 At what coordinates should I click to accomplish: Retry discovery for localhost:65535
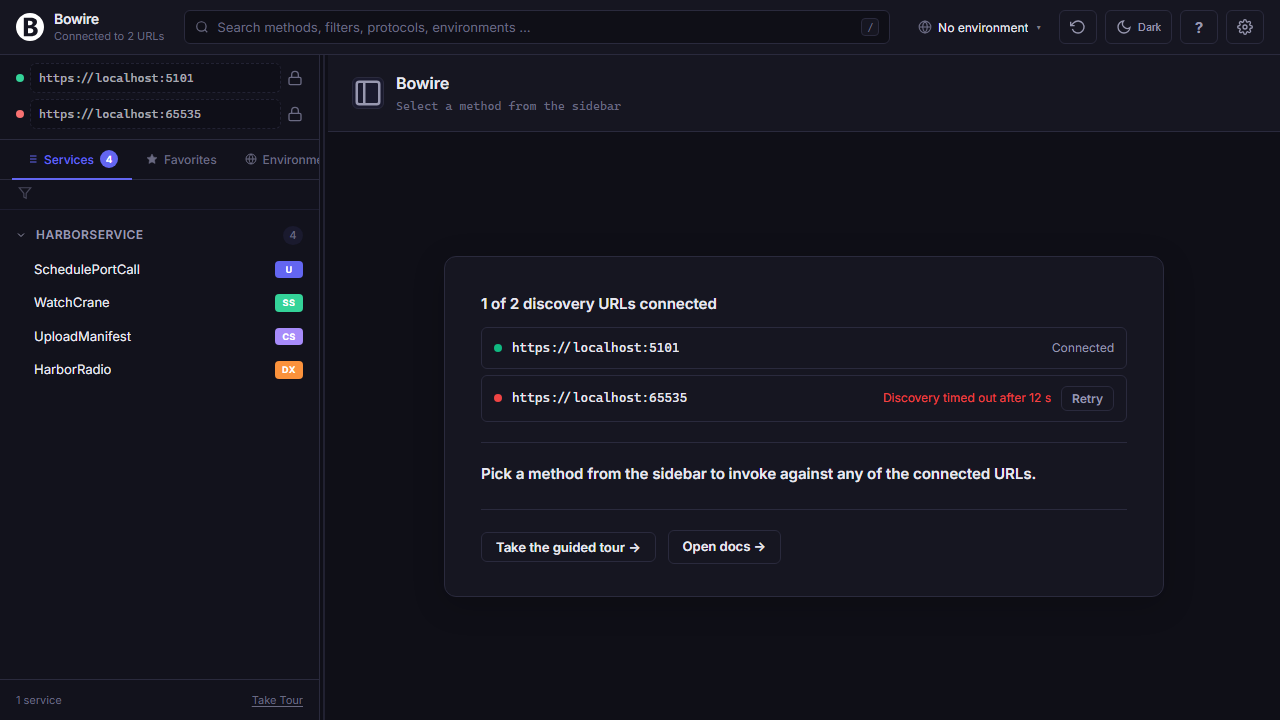point(1087,398)
